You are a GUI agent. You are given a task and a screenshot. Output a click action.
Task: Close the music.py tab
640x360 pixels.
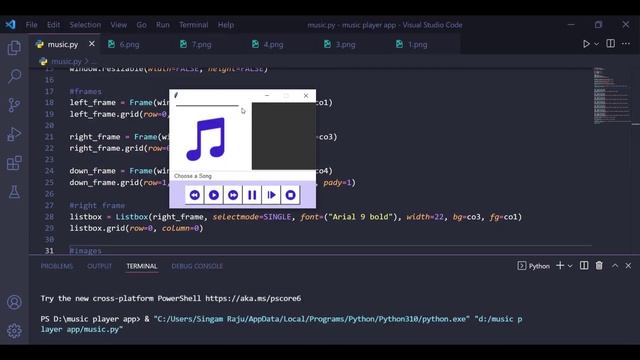click(x=92, y=44)
